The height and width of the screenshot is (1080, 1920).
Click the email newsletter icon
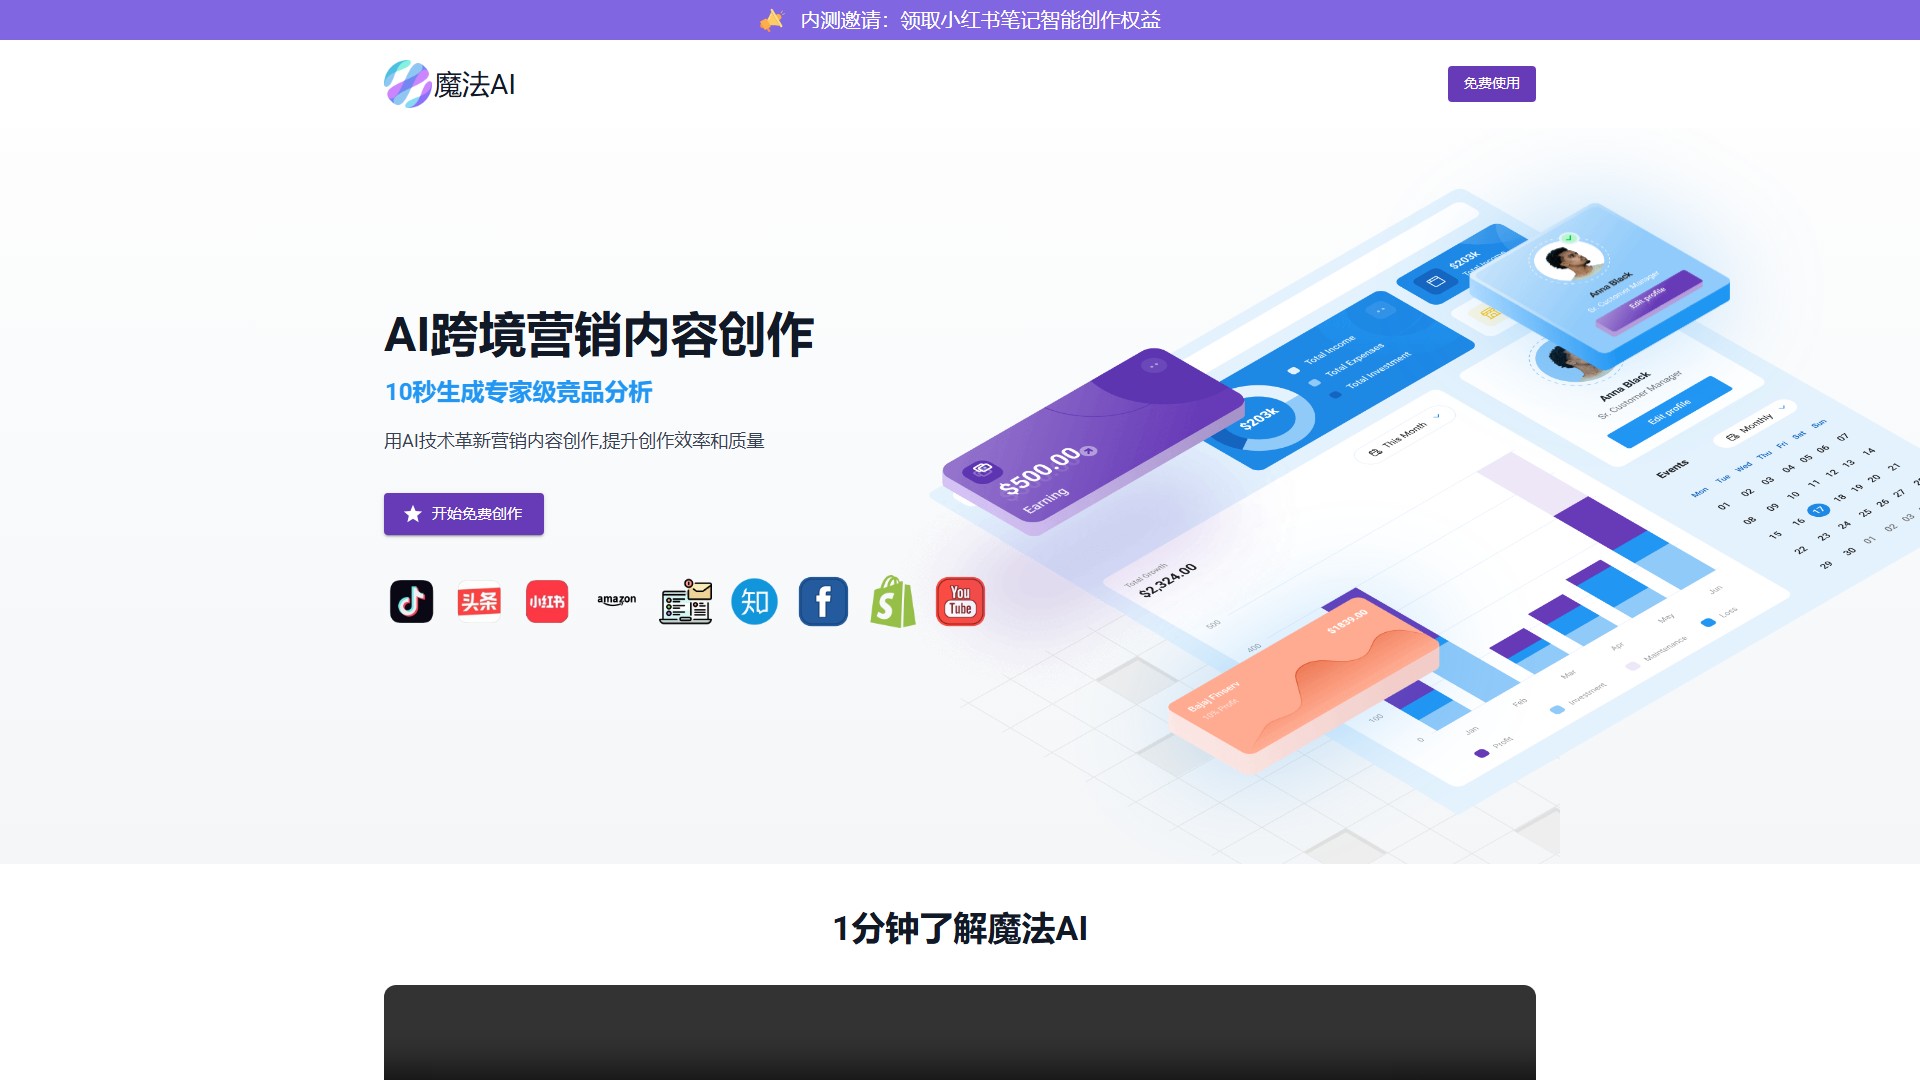pyautogui.click(x=686, y=602)
